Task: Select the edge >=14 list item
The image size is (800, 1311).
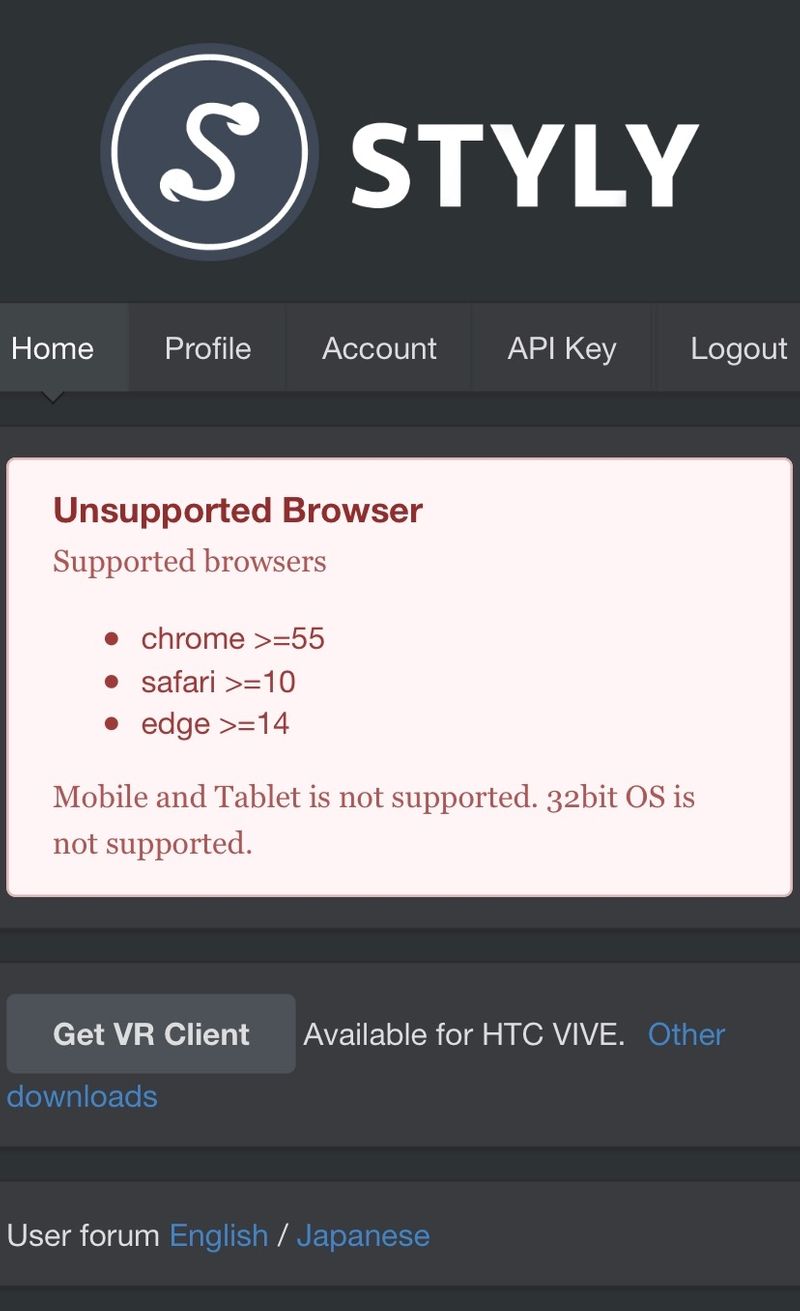Action: click(215, 724)
